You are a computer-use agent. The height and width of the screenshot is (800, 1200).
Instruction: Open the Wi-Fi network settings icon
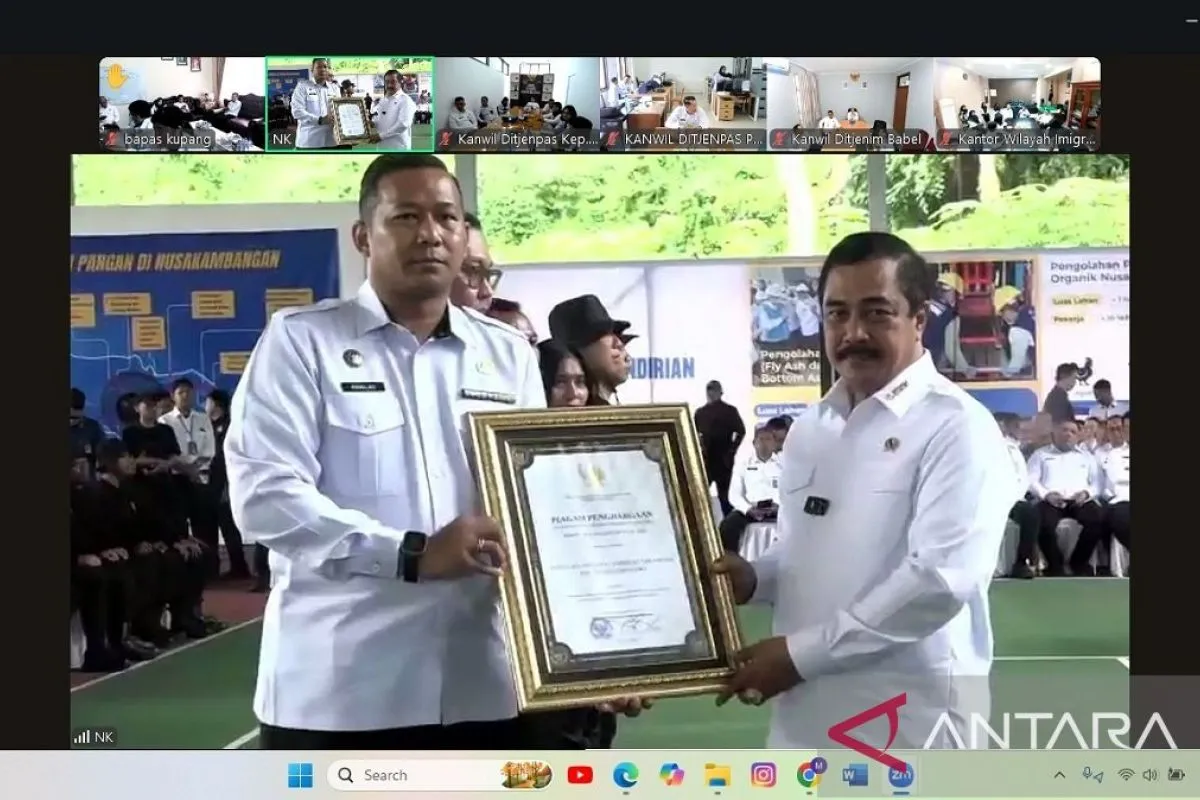pyautogui.click(x=1125, y=775)
